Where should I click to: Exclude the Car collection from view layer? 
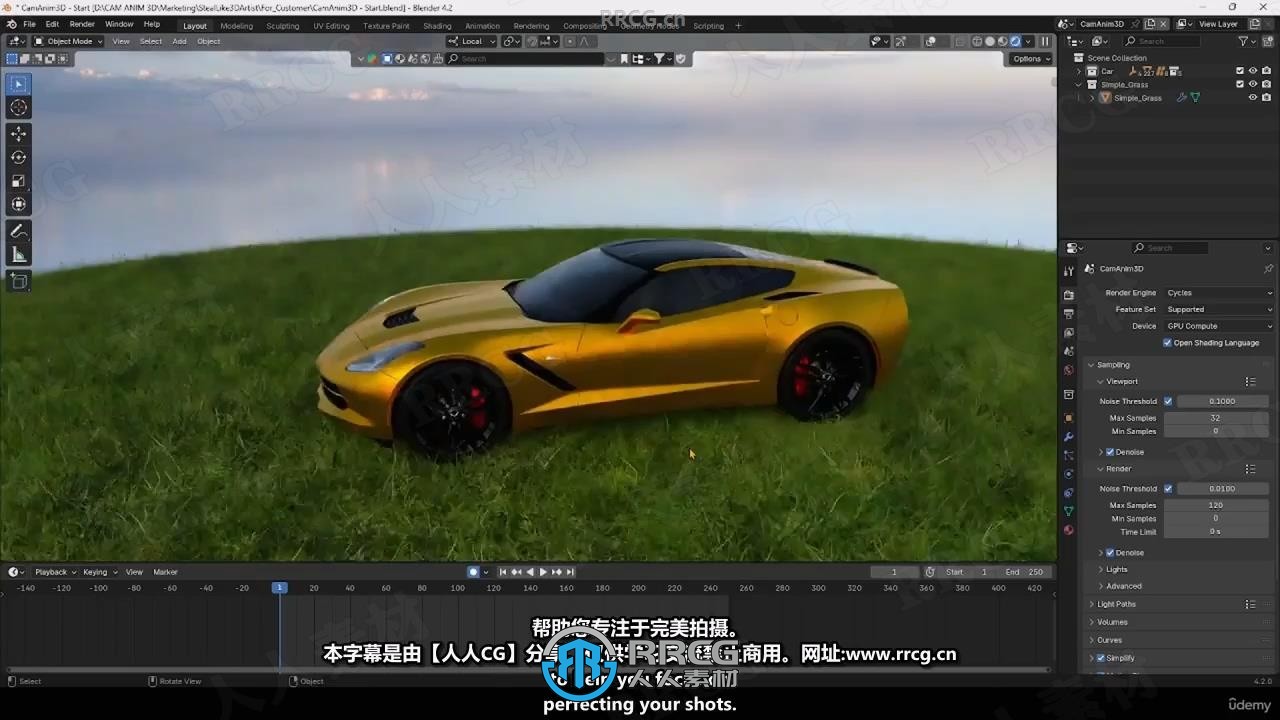point(1240,71)
